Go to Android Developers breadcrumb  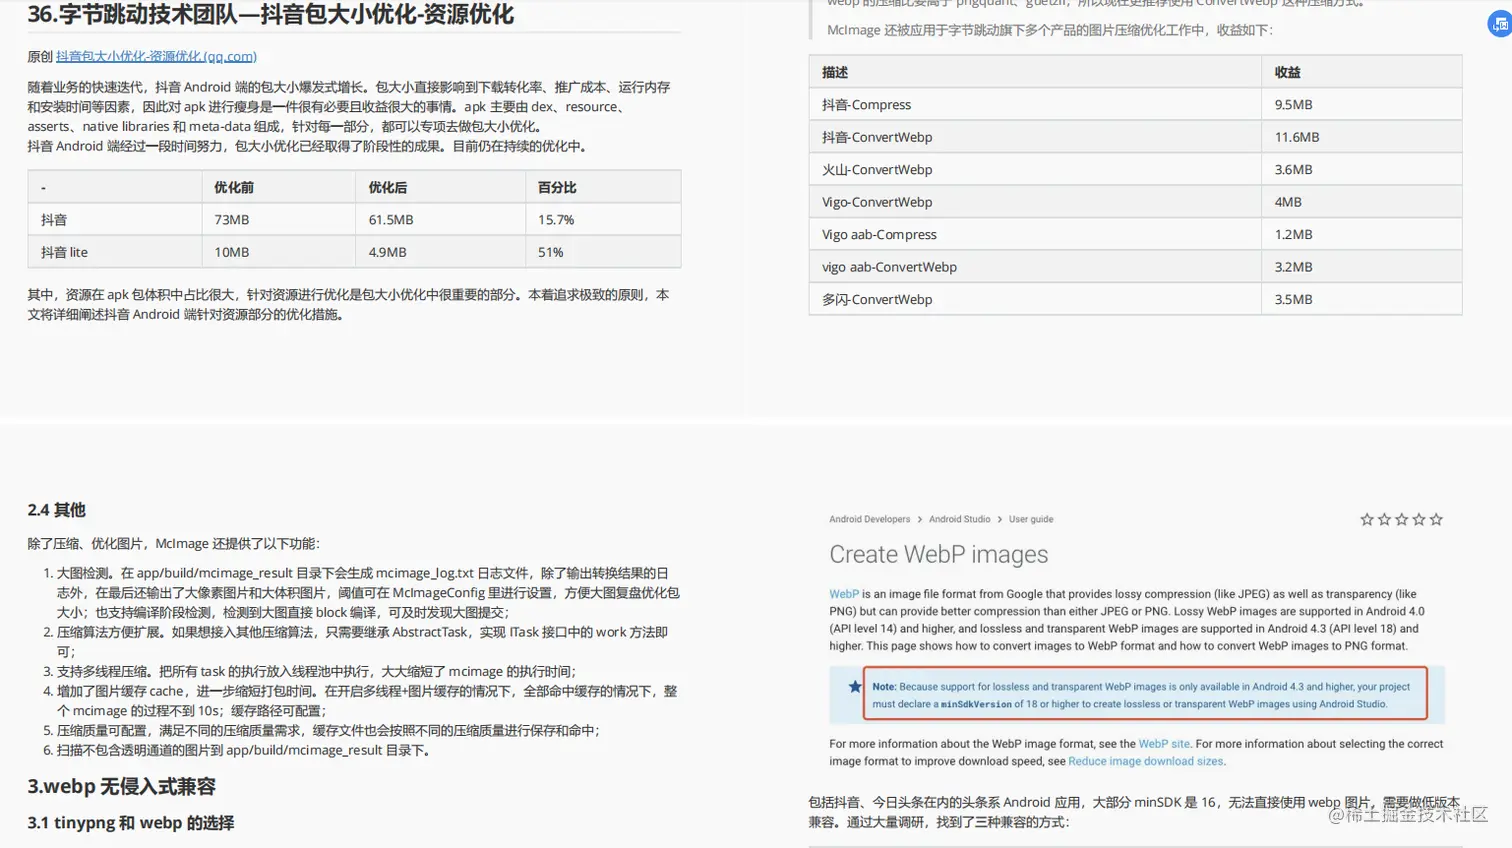tap(869, 519)
